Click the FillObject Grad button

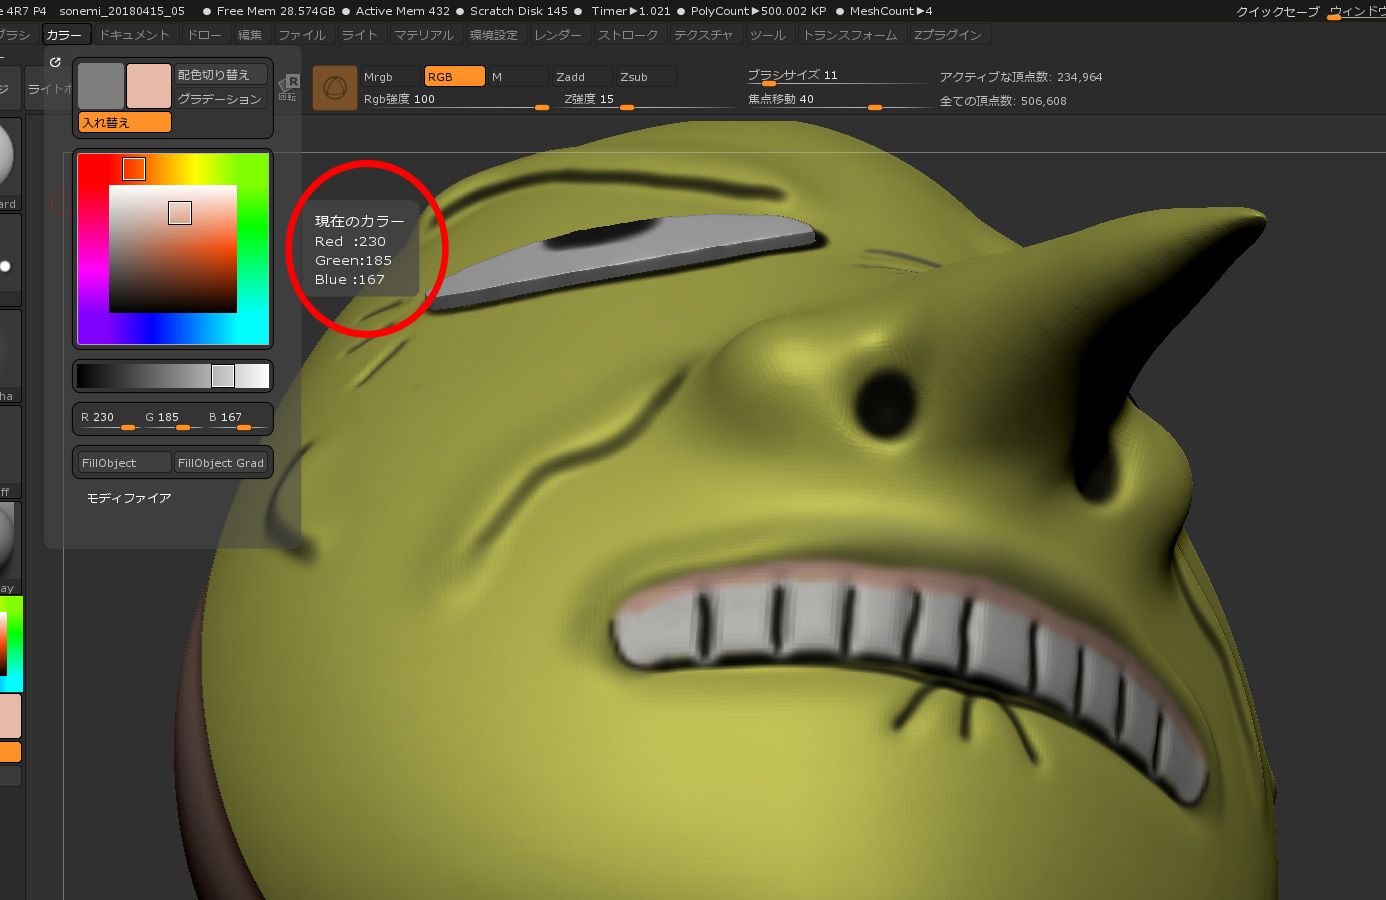click(x=221, y=463)
